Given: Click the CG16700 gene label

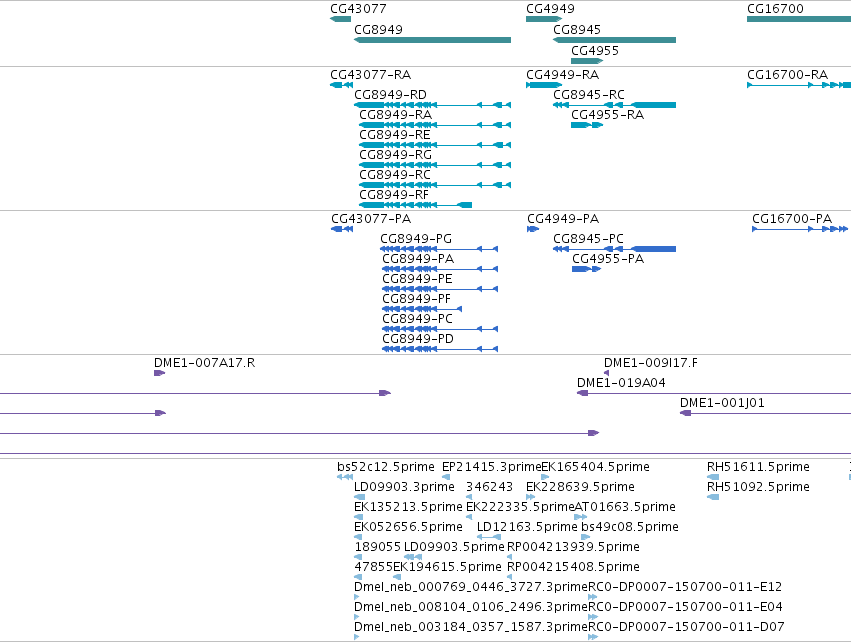Looking at the screenshot, I should (x=775, y=9).
